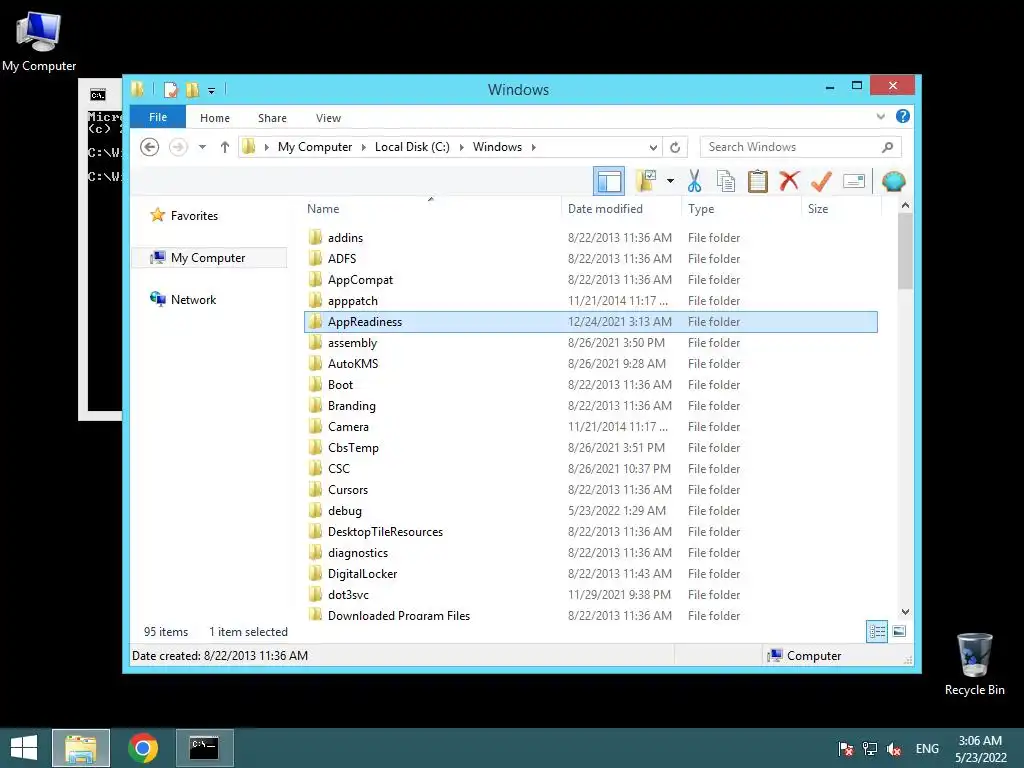Click the Paste clipboard icon

click(758, 181)
